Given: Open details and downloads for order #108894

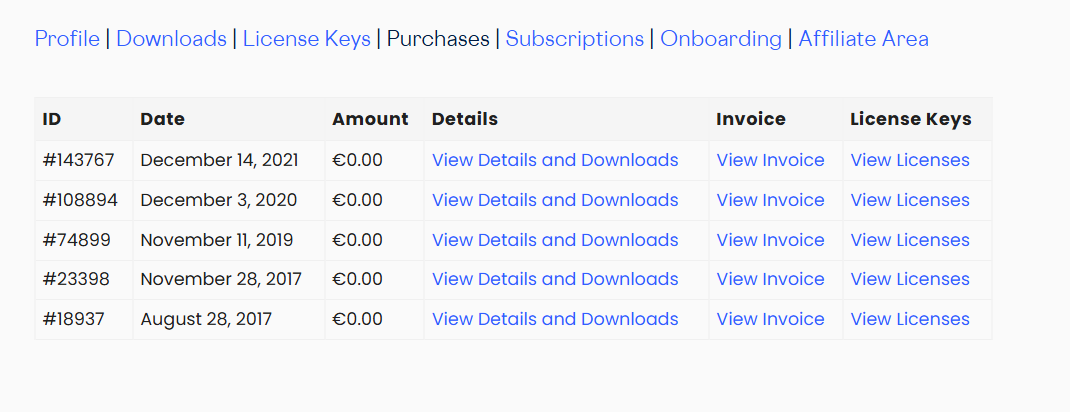Looking at the screenshot, I should point(555,200).
